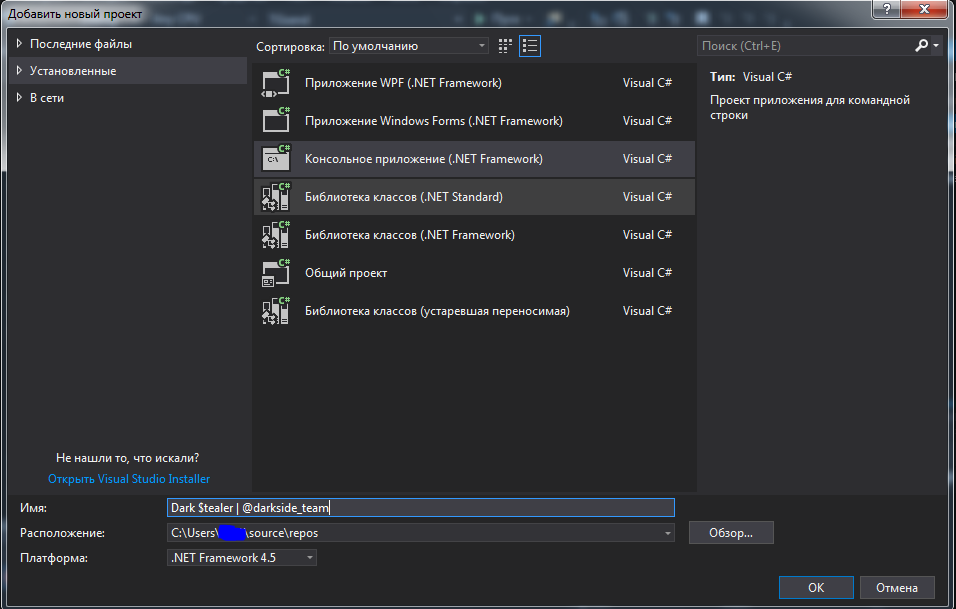Click Visual C# label in WPF row

[647, 83]
